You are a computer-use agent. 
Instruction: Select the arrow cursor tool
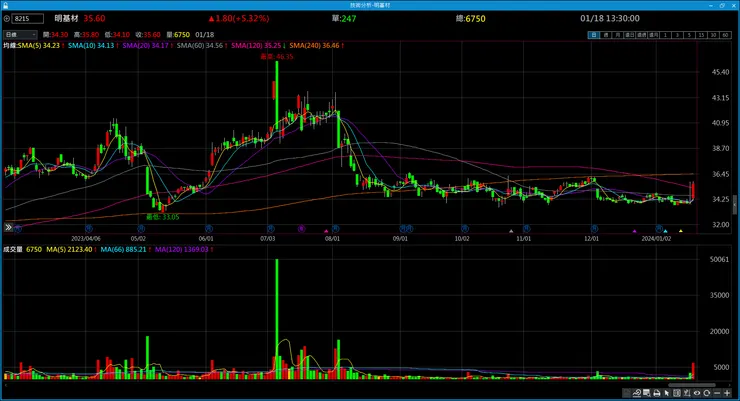point(667,393)
